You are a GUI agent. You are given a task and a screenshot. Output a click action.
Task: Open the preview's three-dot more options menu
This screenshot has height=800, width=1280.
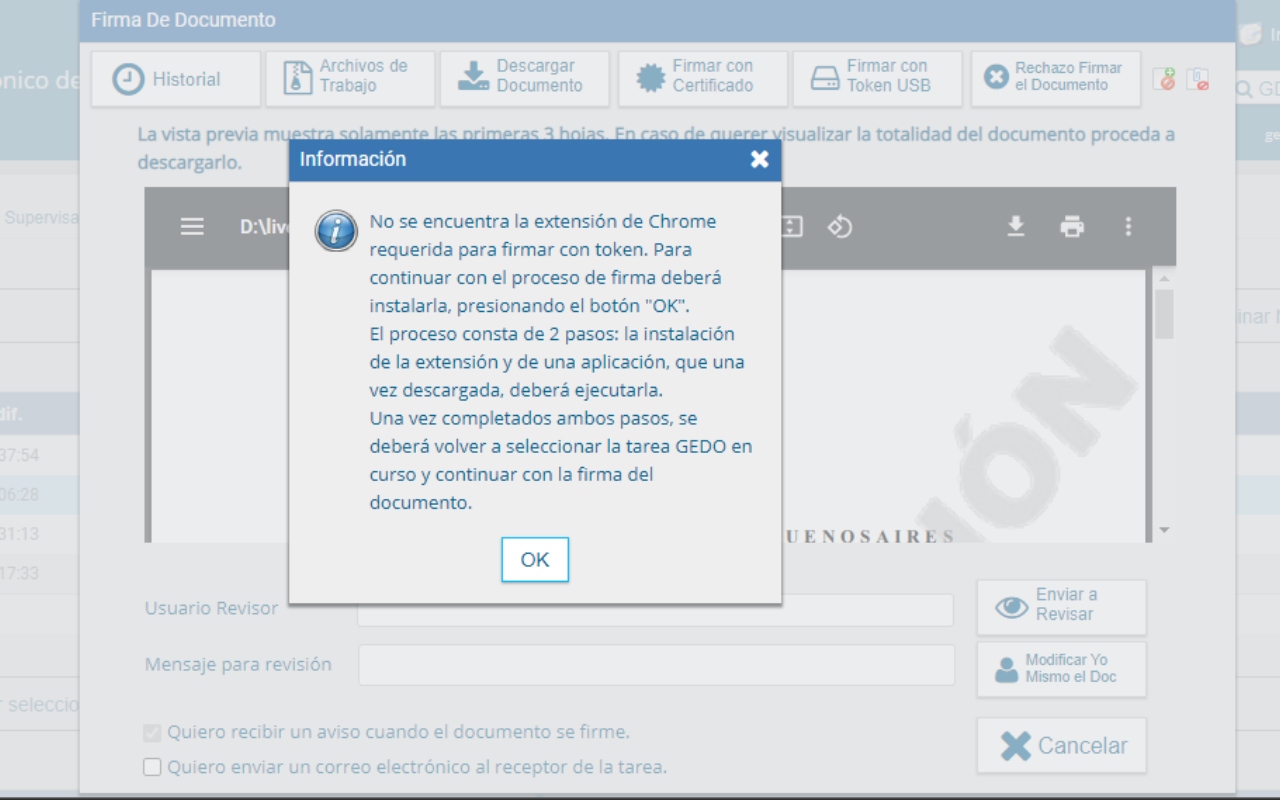click(x=1128, y=227)
